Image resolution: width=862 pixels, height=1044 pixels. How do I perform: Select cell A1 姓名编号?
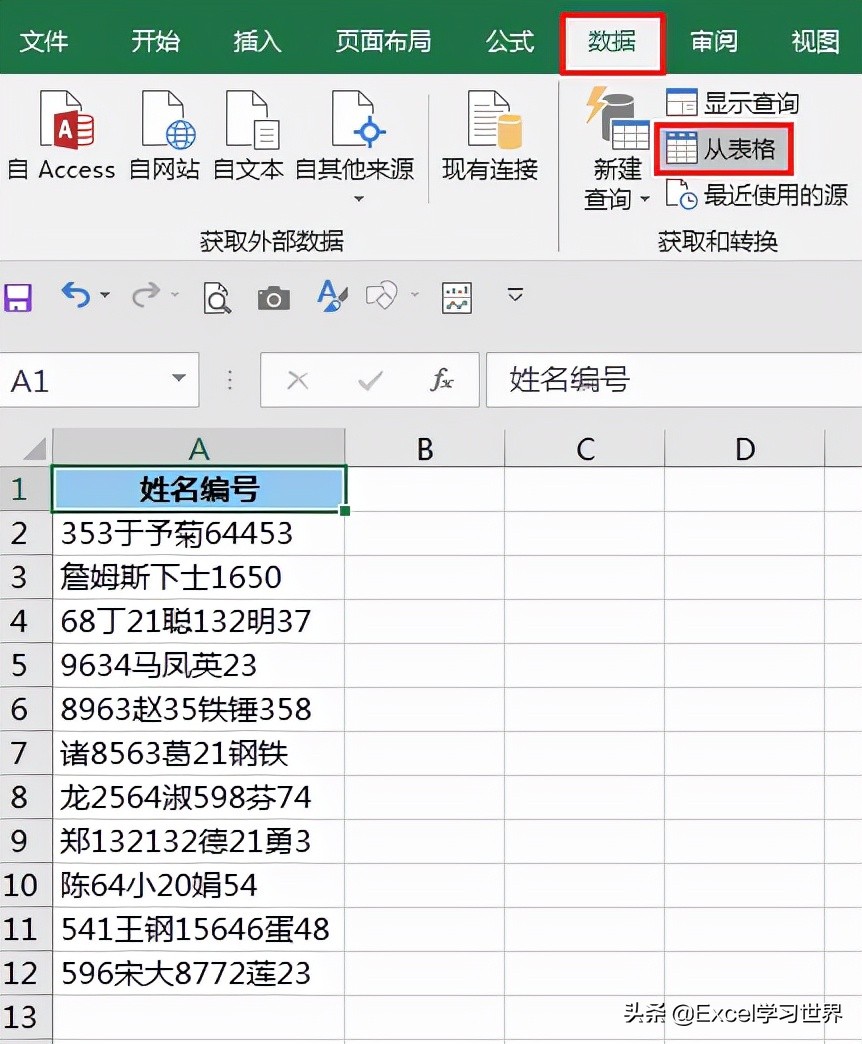[x=198, y=489]
